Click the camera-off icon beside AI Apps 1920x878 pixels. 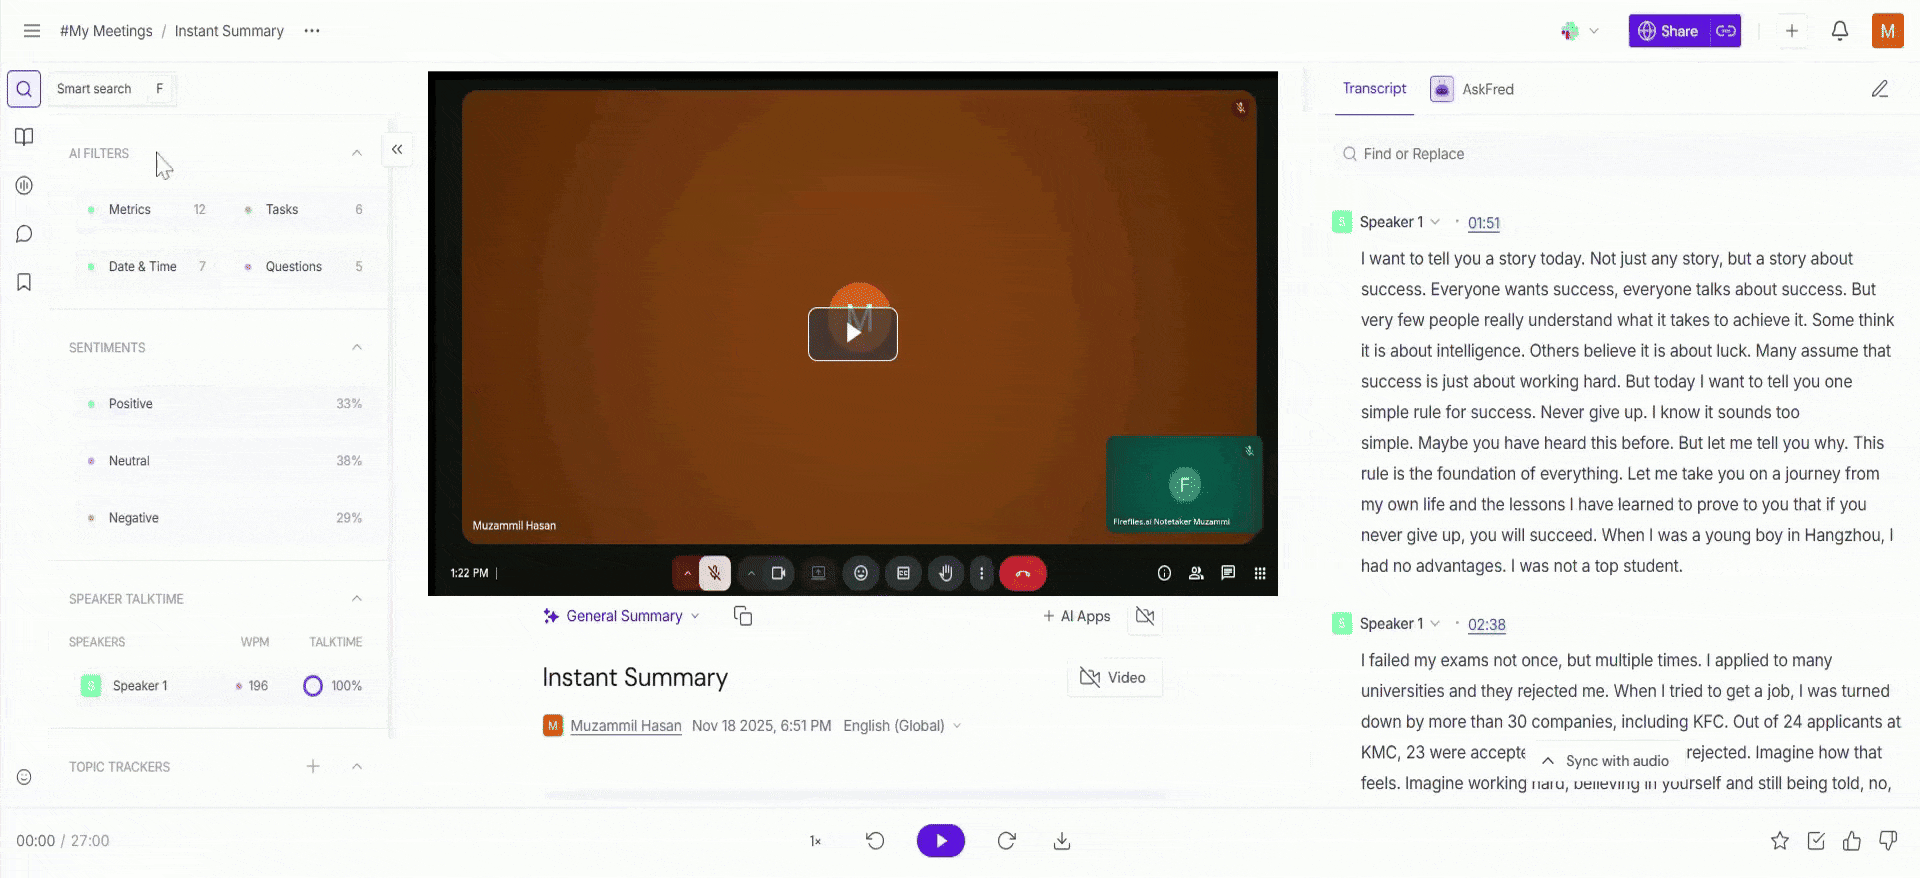pyautogui.click(x=1145, y=616)
